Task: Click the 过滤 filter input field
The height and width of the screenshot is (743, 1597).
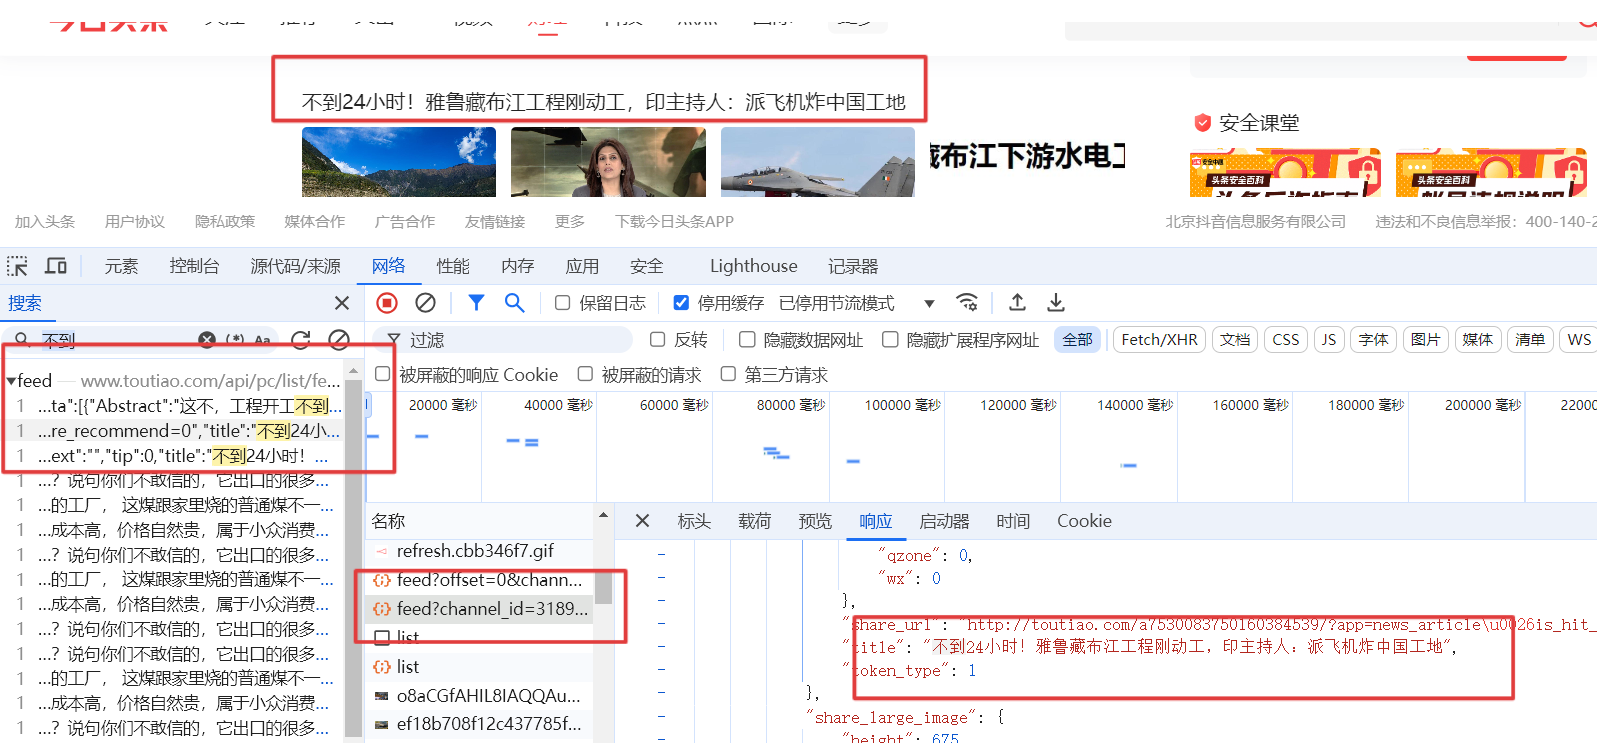Action: pos(503,340)
